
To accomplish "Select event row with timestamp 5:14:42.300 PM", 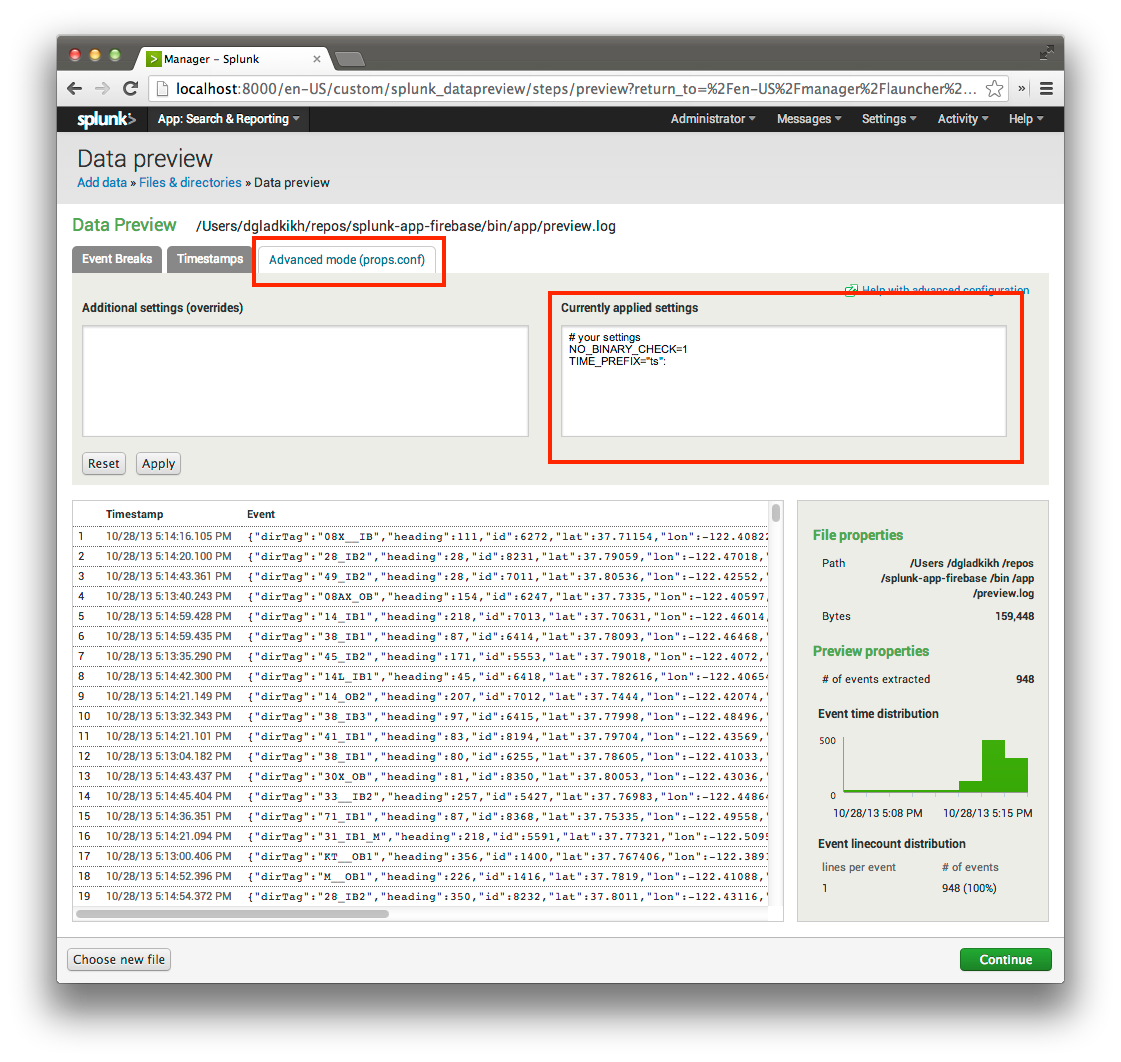I will [420, 677].
